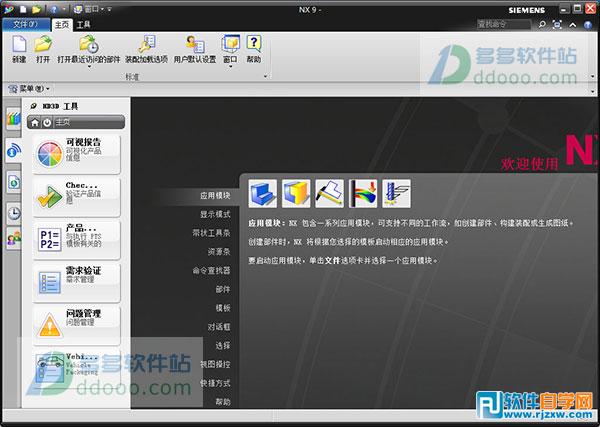
Task: Select 命令查找器 in welcome list
Action: point(211,271)
